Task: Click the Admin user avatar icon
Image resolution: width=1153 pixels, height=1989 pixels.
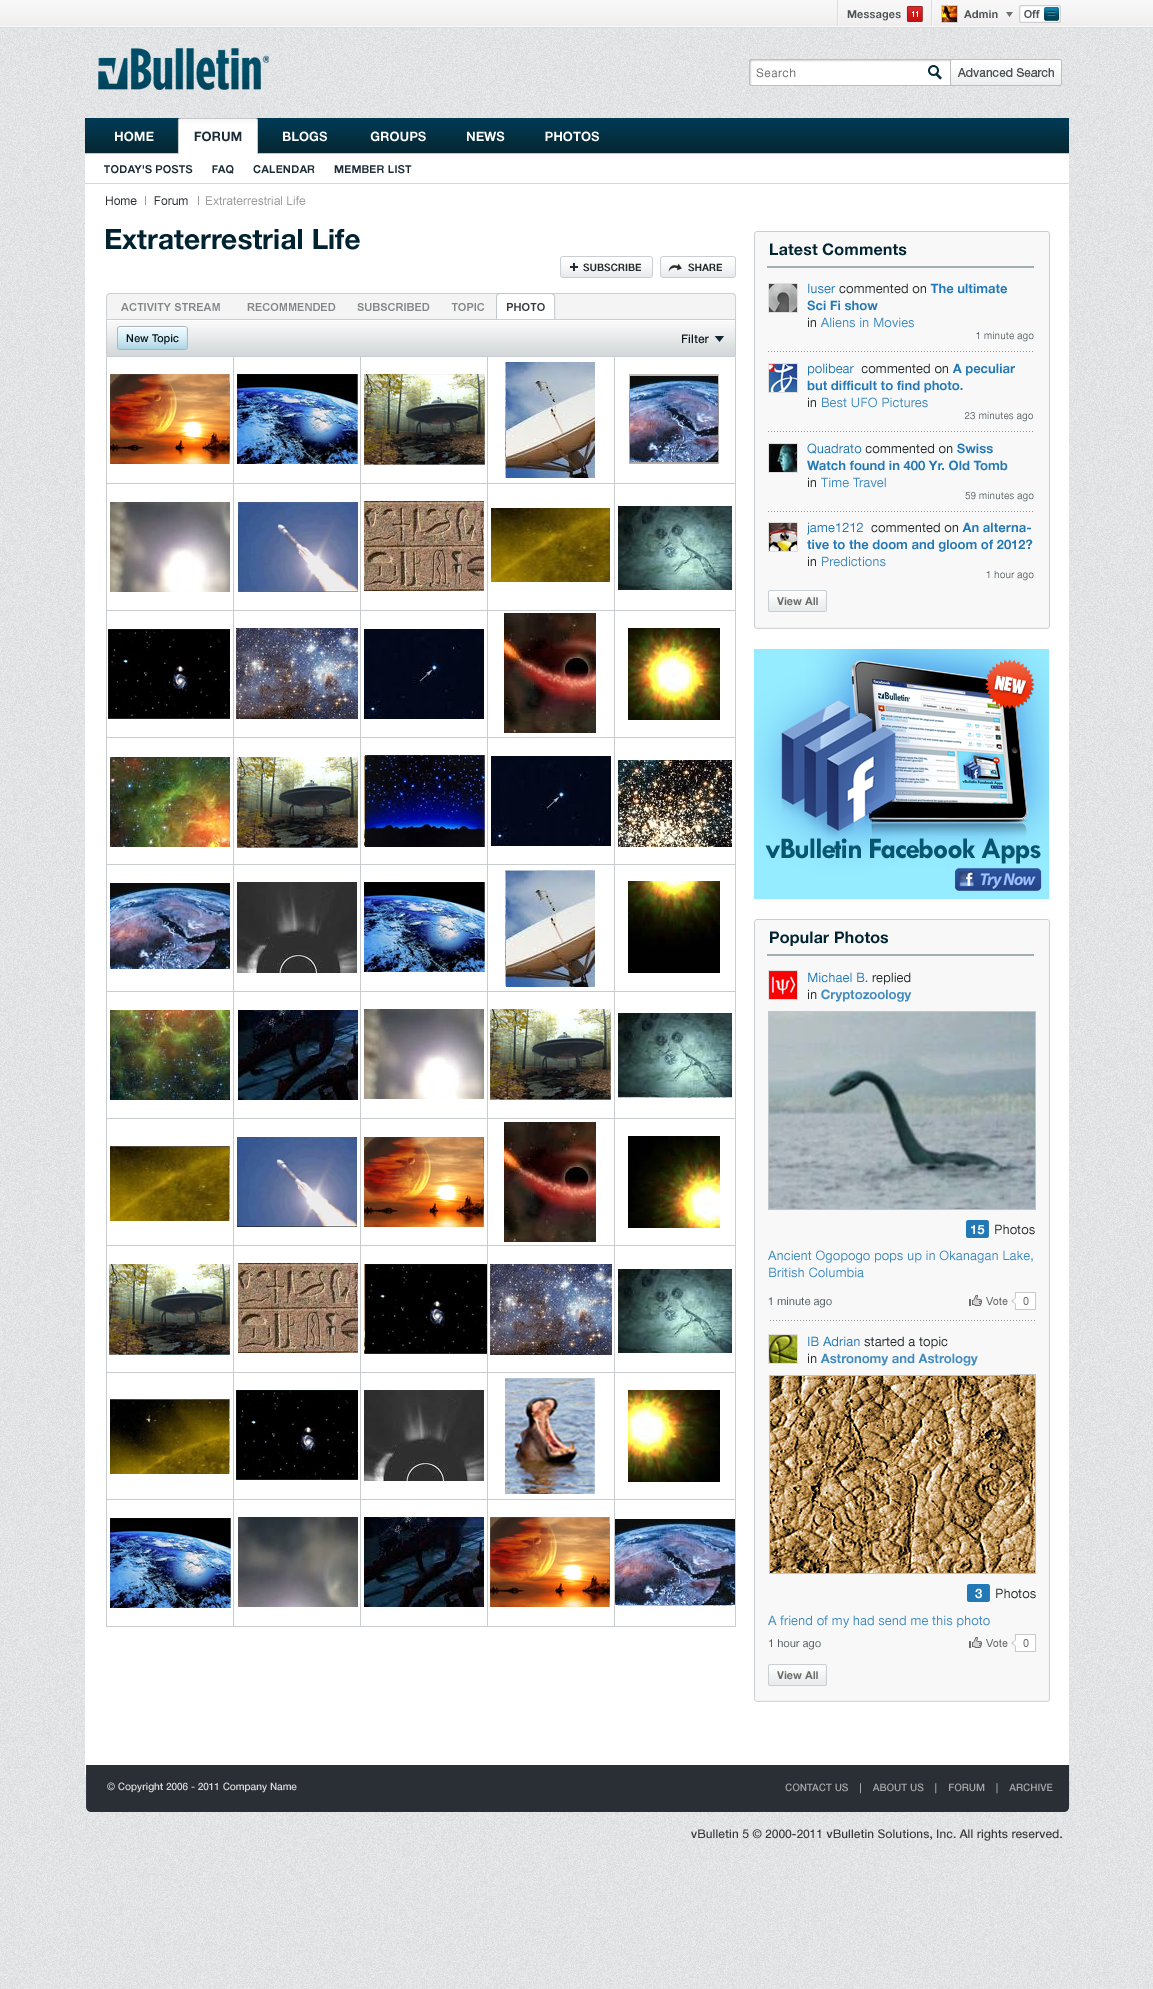Action: pyautogui.click(x=949, y=14)
